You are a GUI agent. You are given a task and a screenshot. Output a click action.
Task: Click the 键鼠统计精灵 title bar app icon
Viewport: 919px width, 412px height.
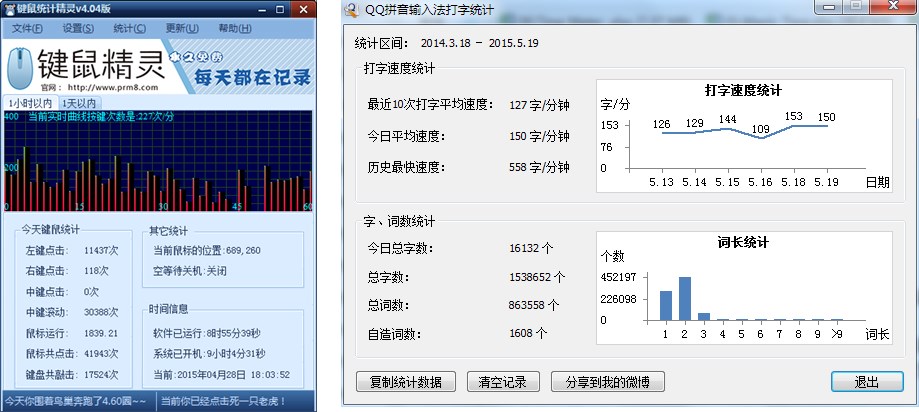9,8
